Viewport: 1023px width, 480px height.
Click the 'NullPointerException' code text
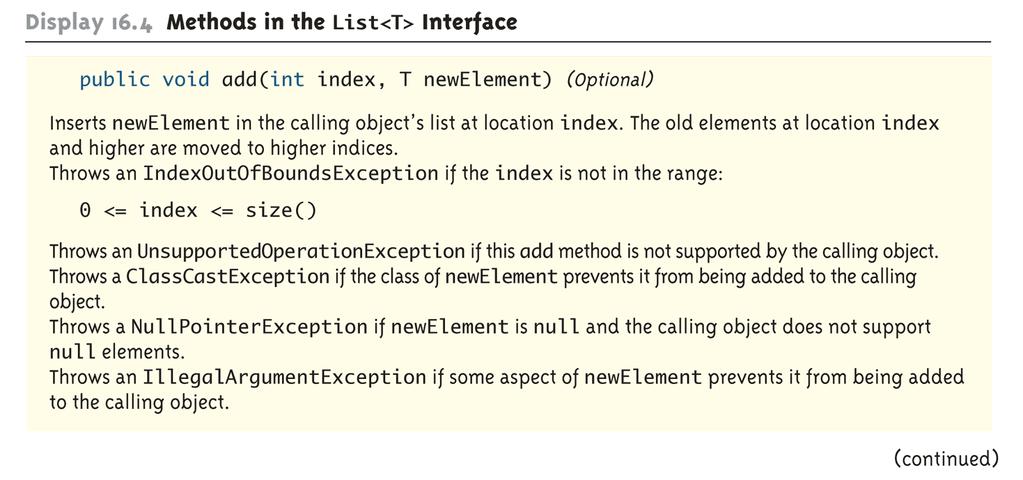(249, 326)
